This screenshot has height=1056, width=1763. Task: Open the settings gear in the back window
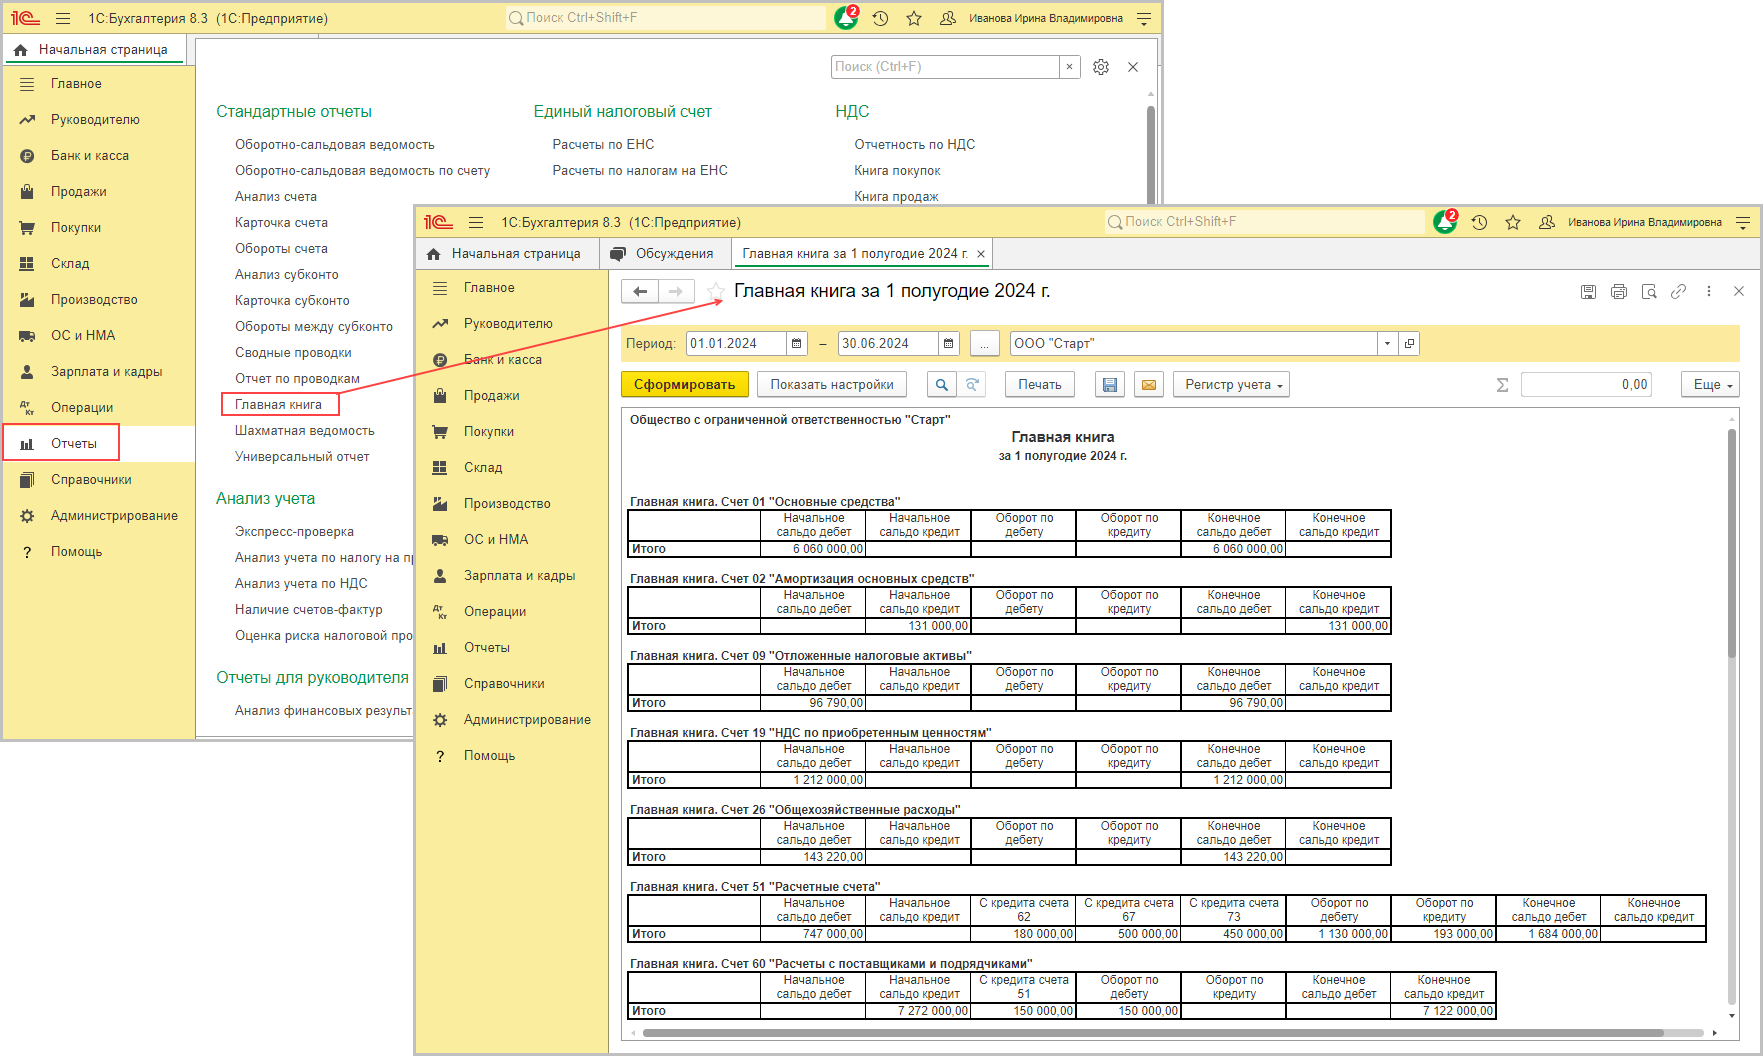pos(1101,67)
